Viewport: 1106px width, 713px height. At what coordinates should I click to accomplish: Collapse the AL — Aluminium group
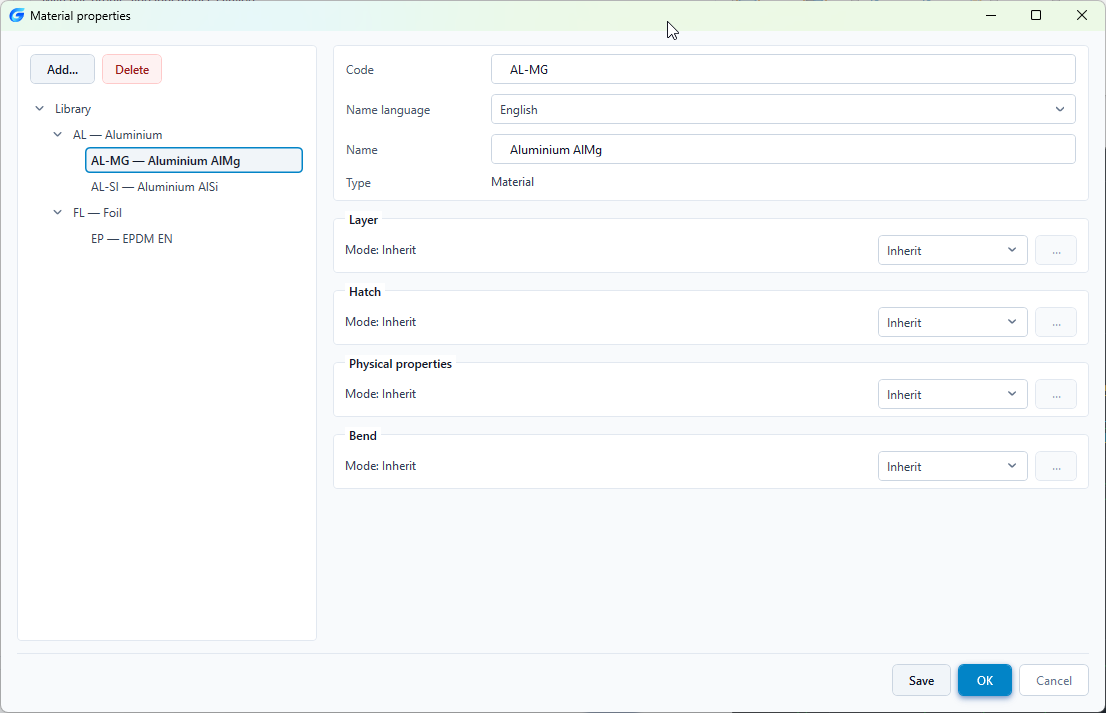point(58,135)
